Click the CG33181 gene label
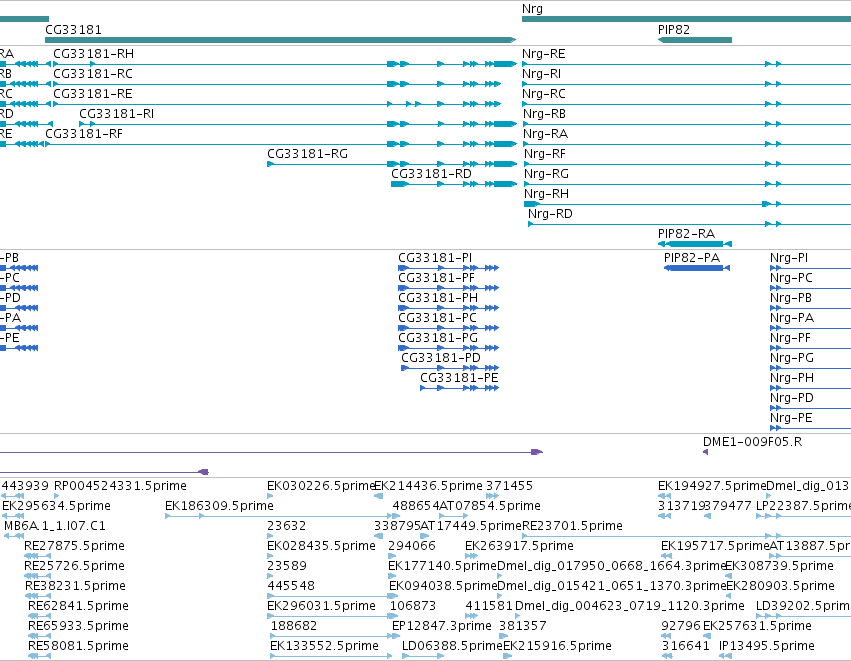Viewport: 851px width, 661px height. point(73,30)
